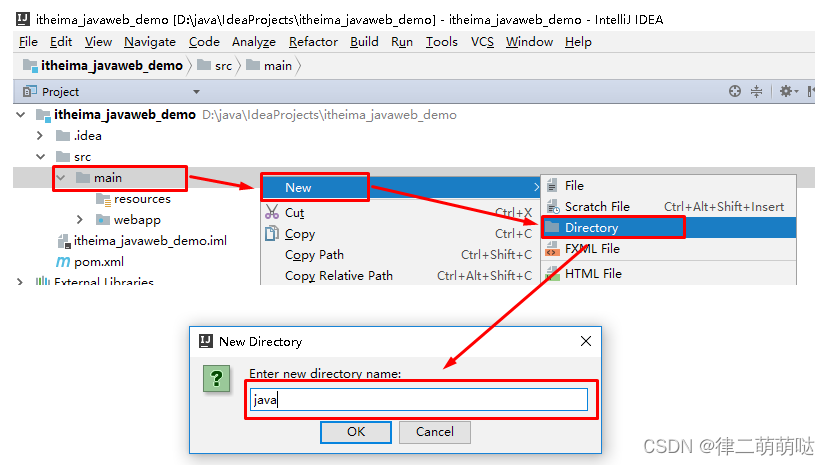Click the itheima_javaweb_demo.iml file icon

pos(64,241)
